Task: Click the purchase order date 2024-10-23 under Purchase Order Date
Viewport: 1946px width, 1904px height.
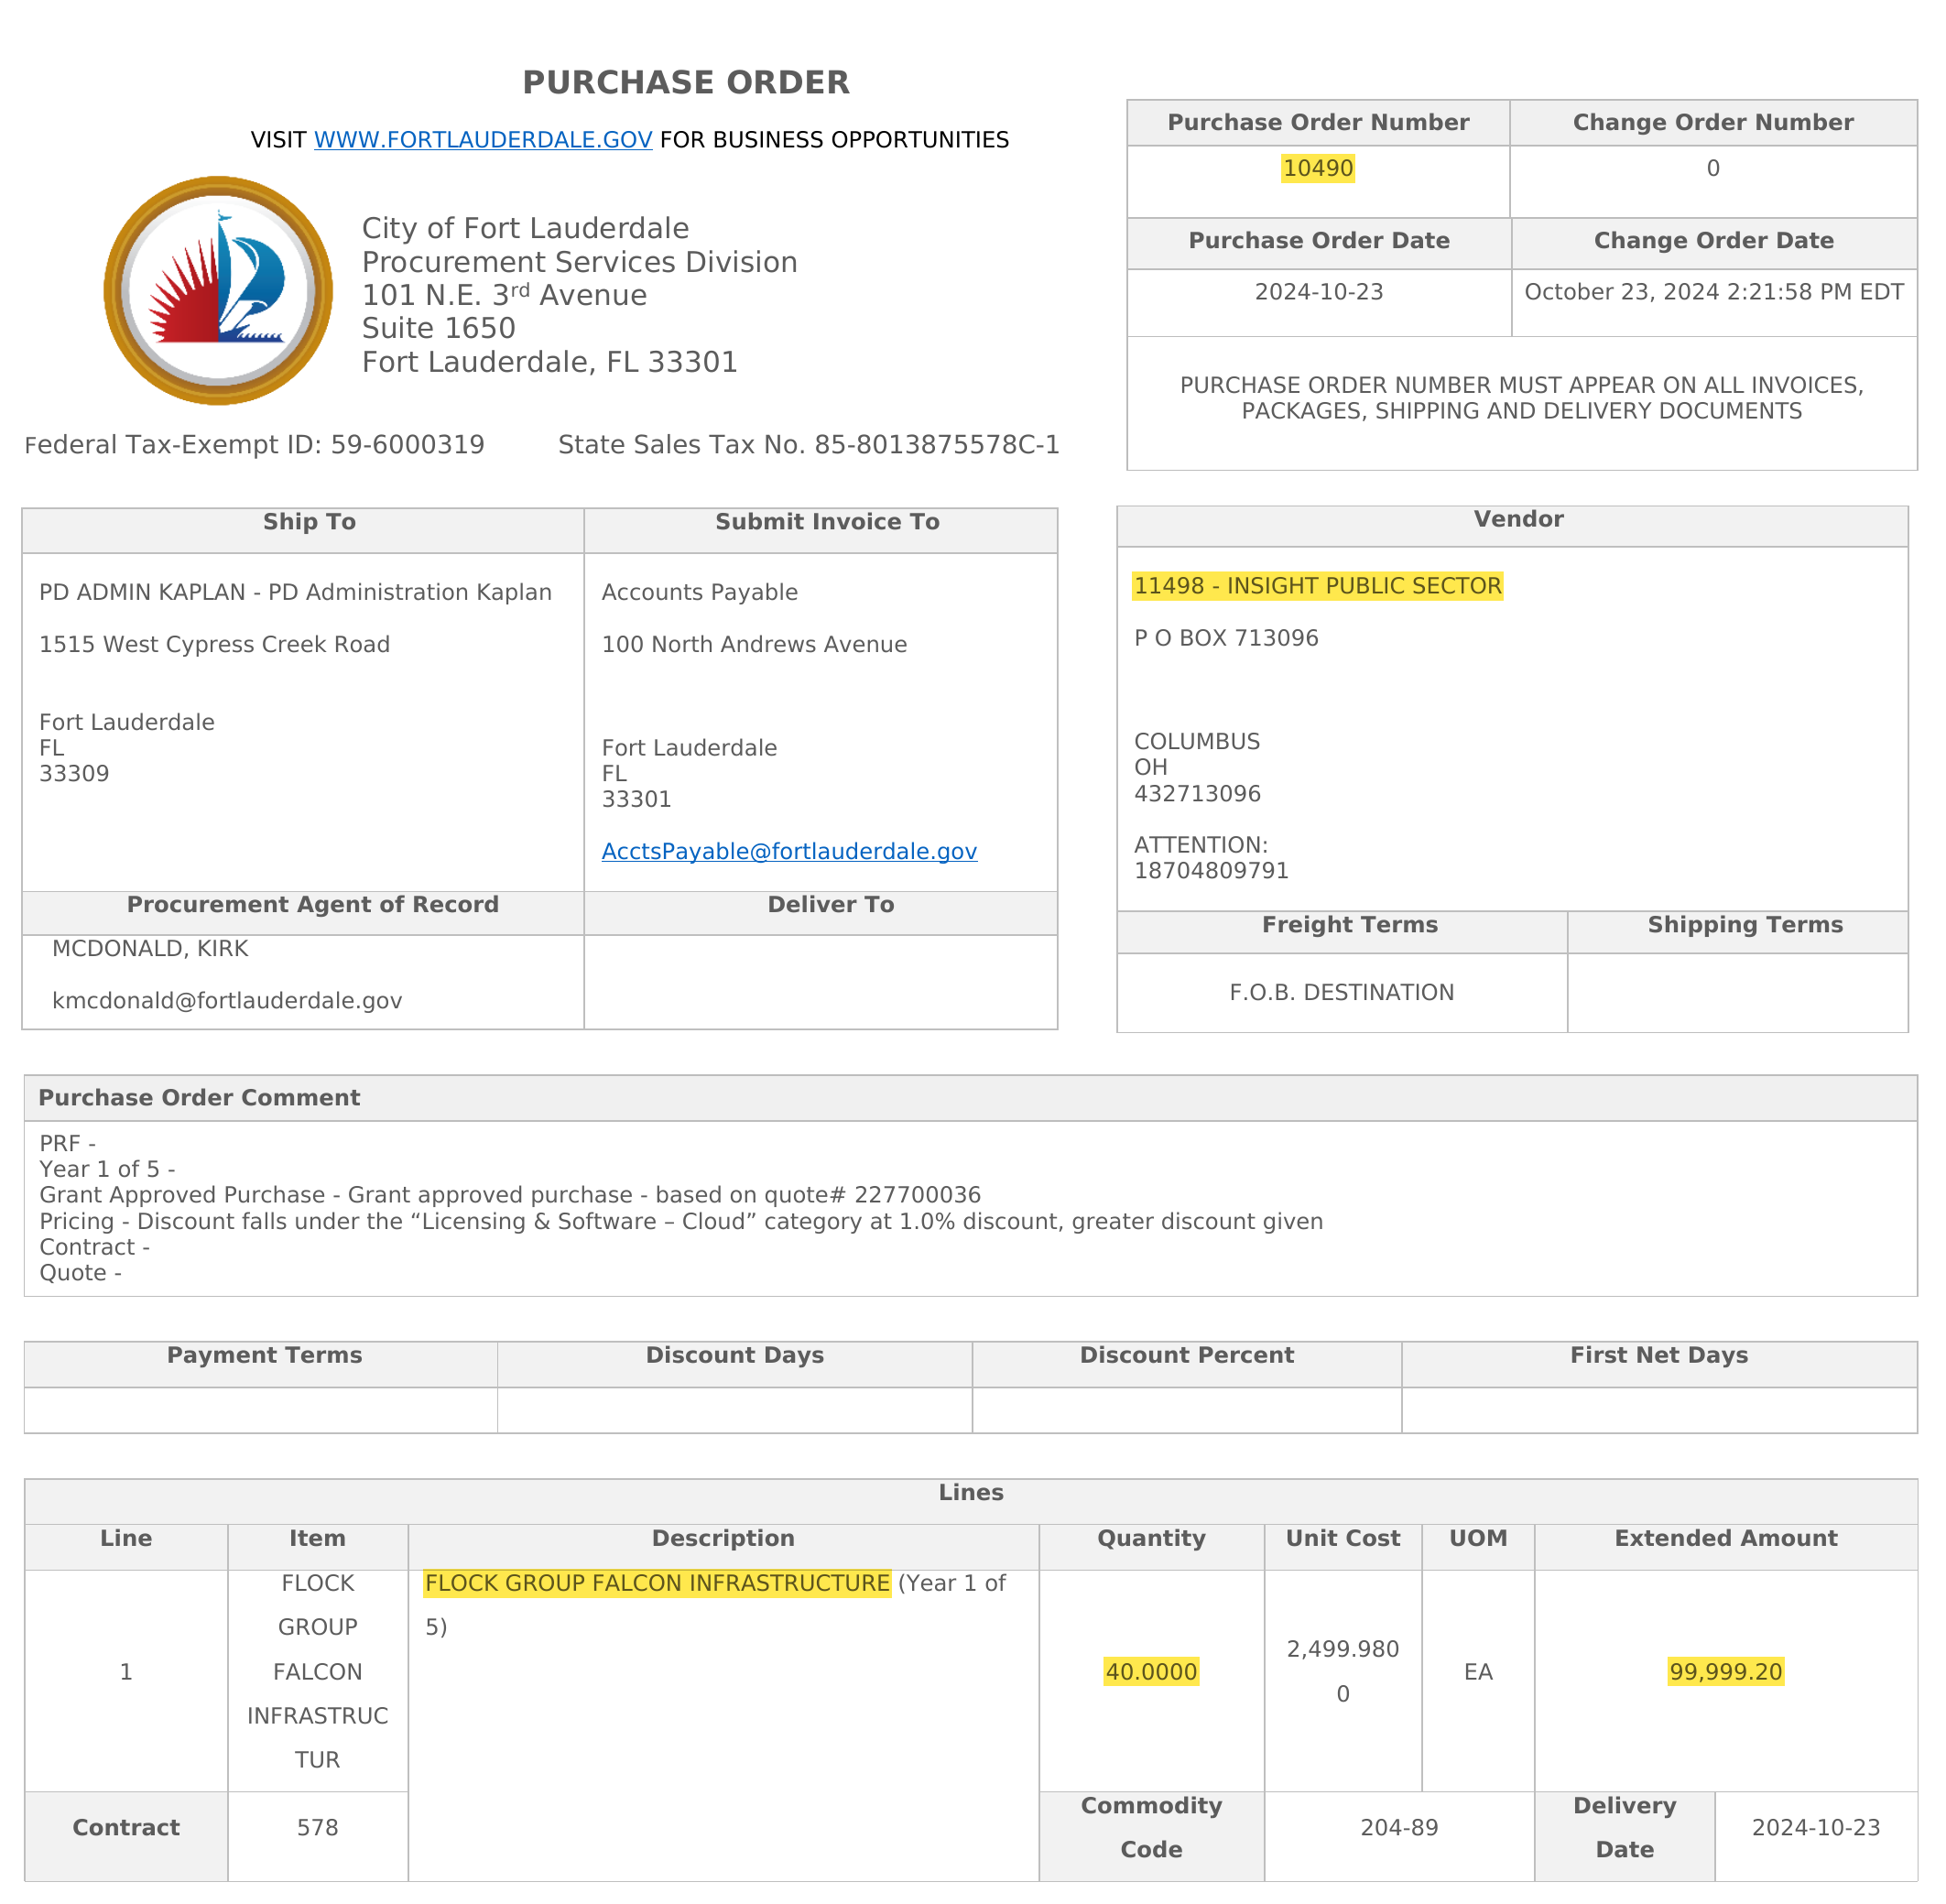Action: [x=1319, y=292]
